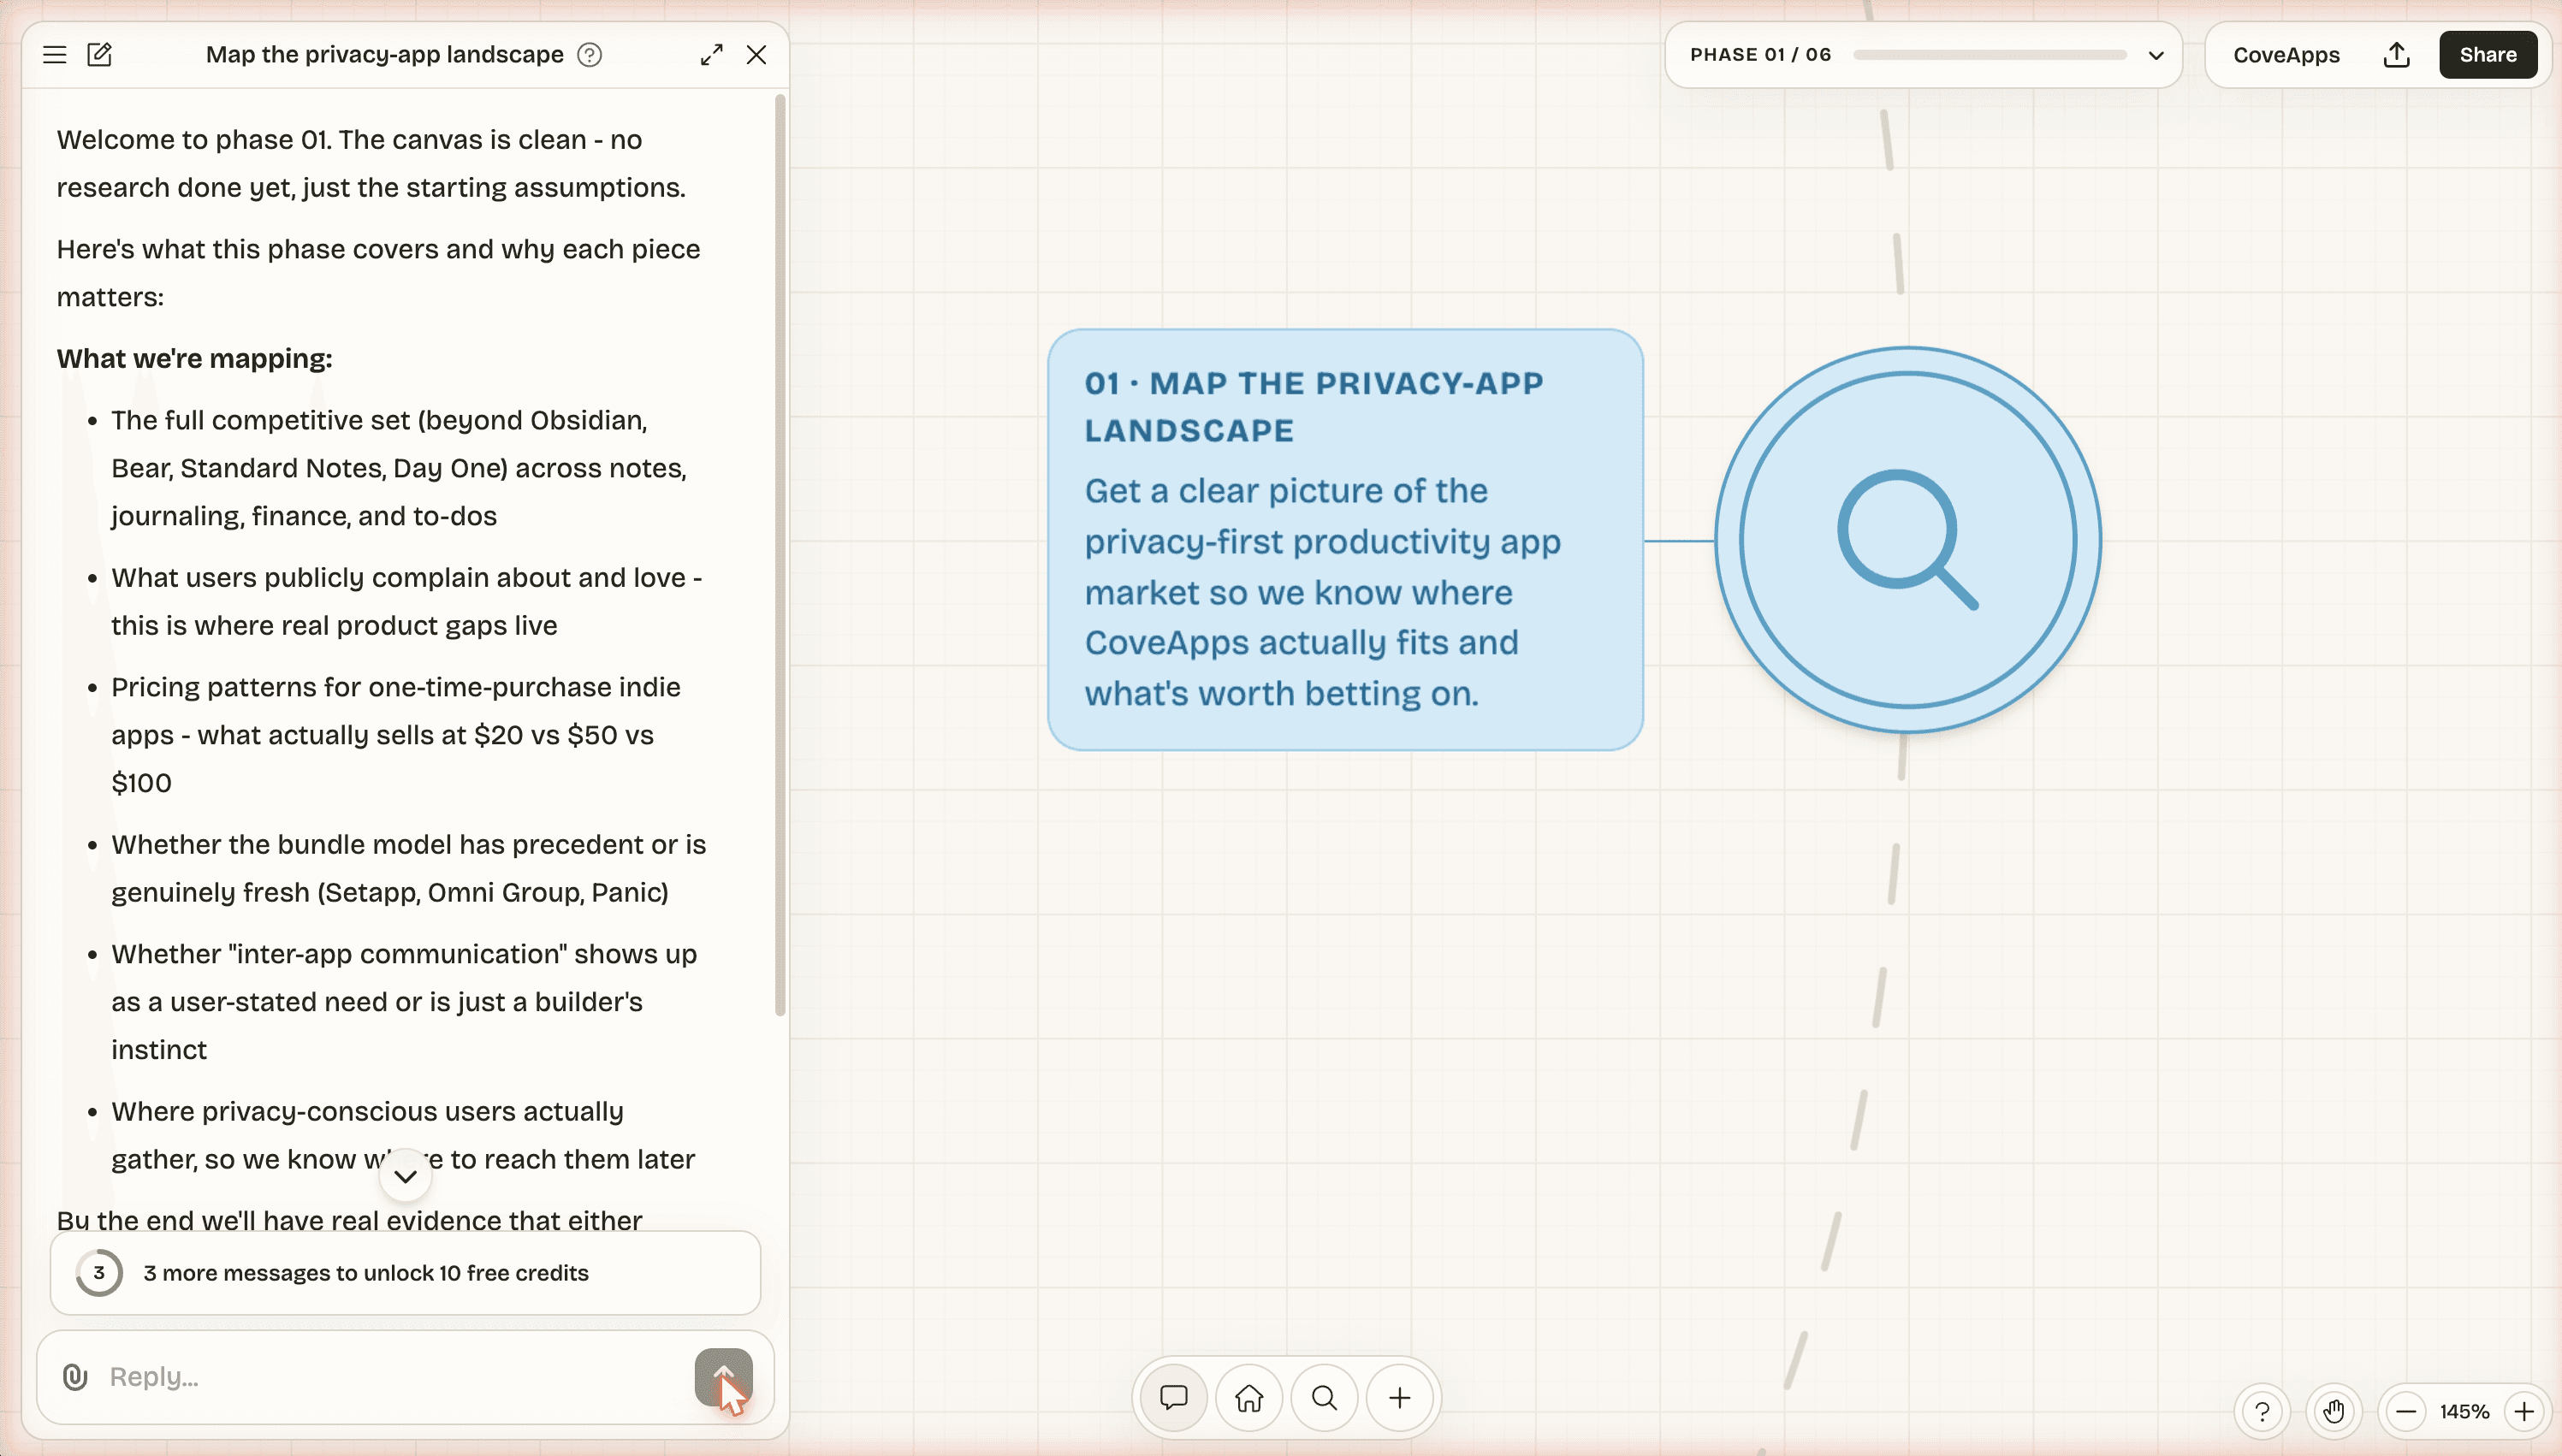This screenshot has width=2562, height=1456.
Task: Click the Share button
Action: tap(2488, 55)
